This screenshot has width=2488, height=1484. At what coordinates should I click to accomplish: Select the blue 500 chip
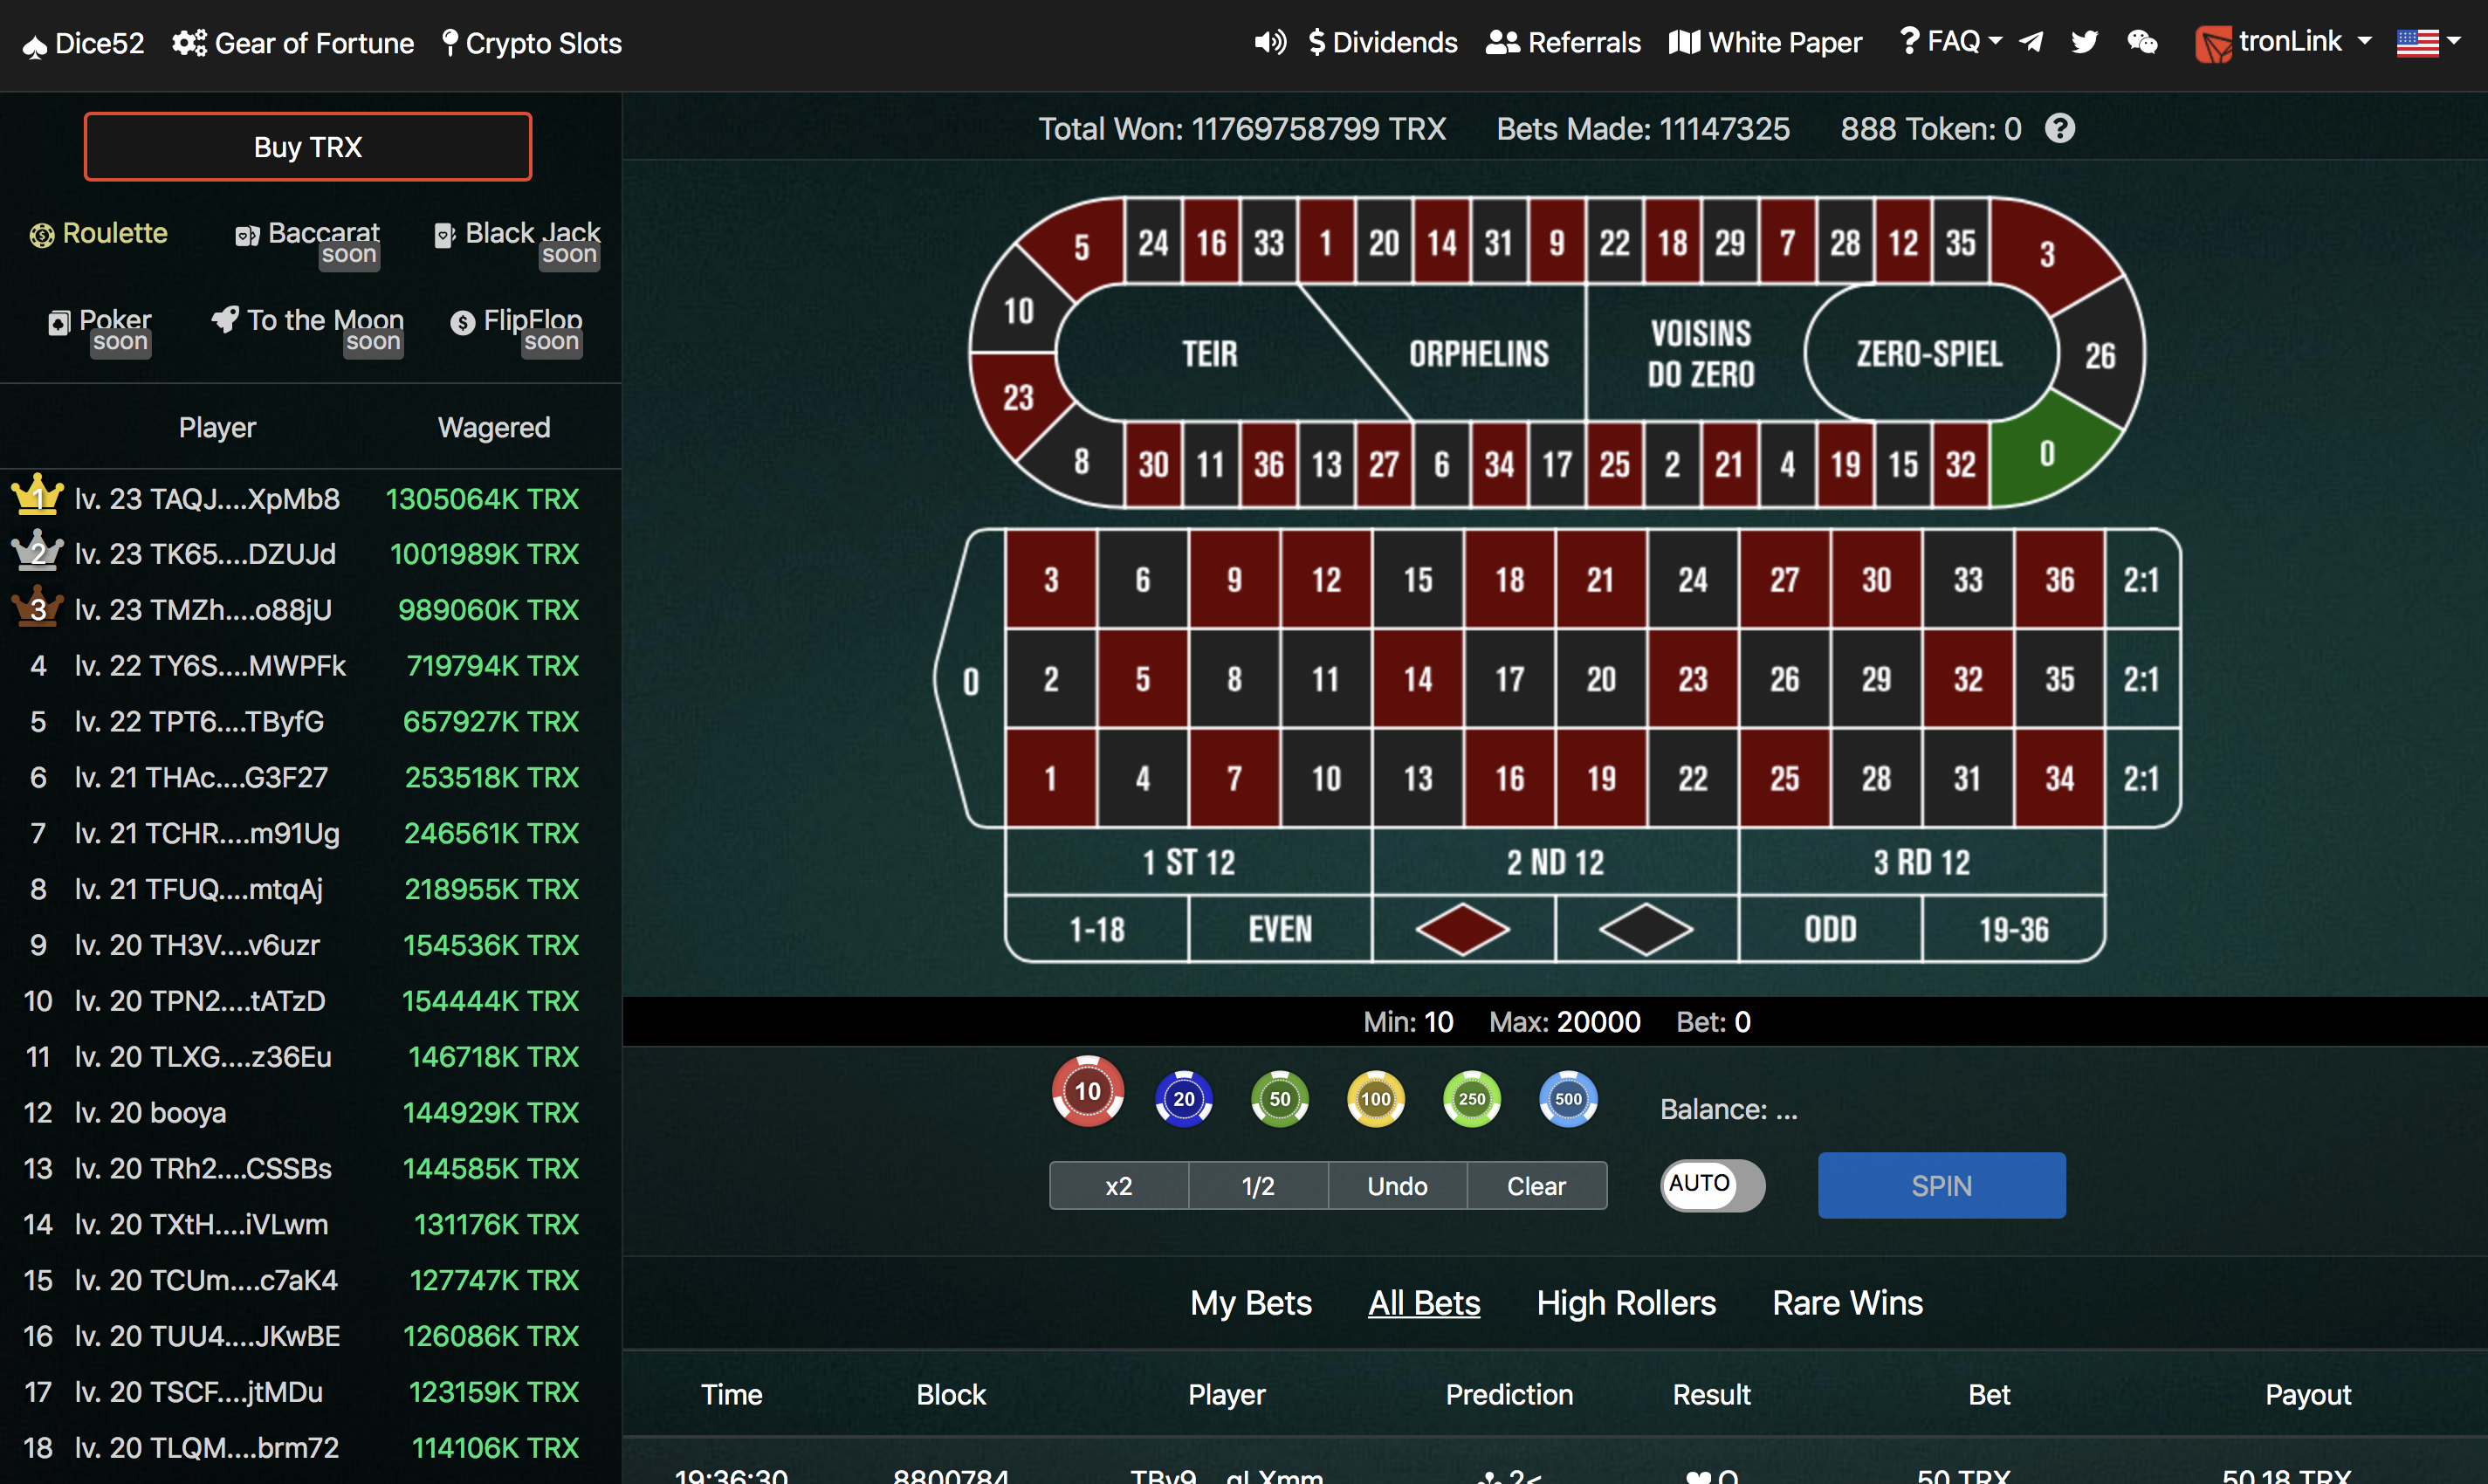(x=1567, y=1099)
